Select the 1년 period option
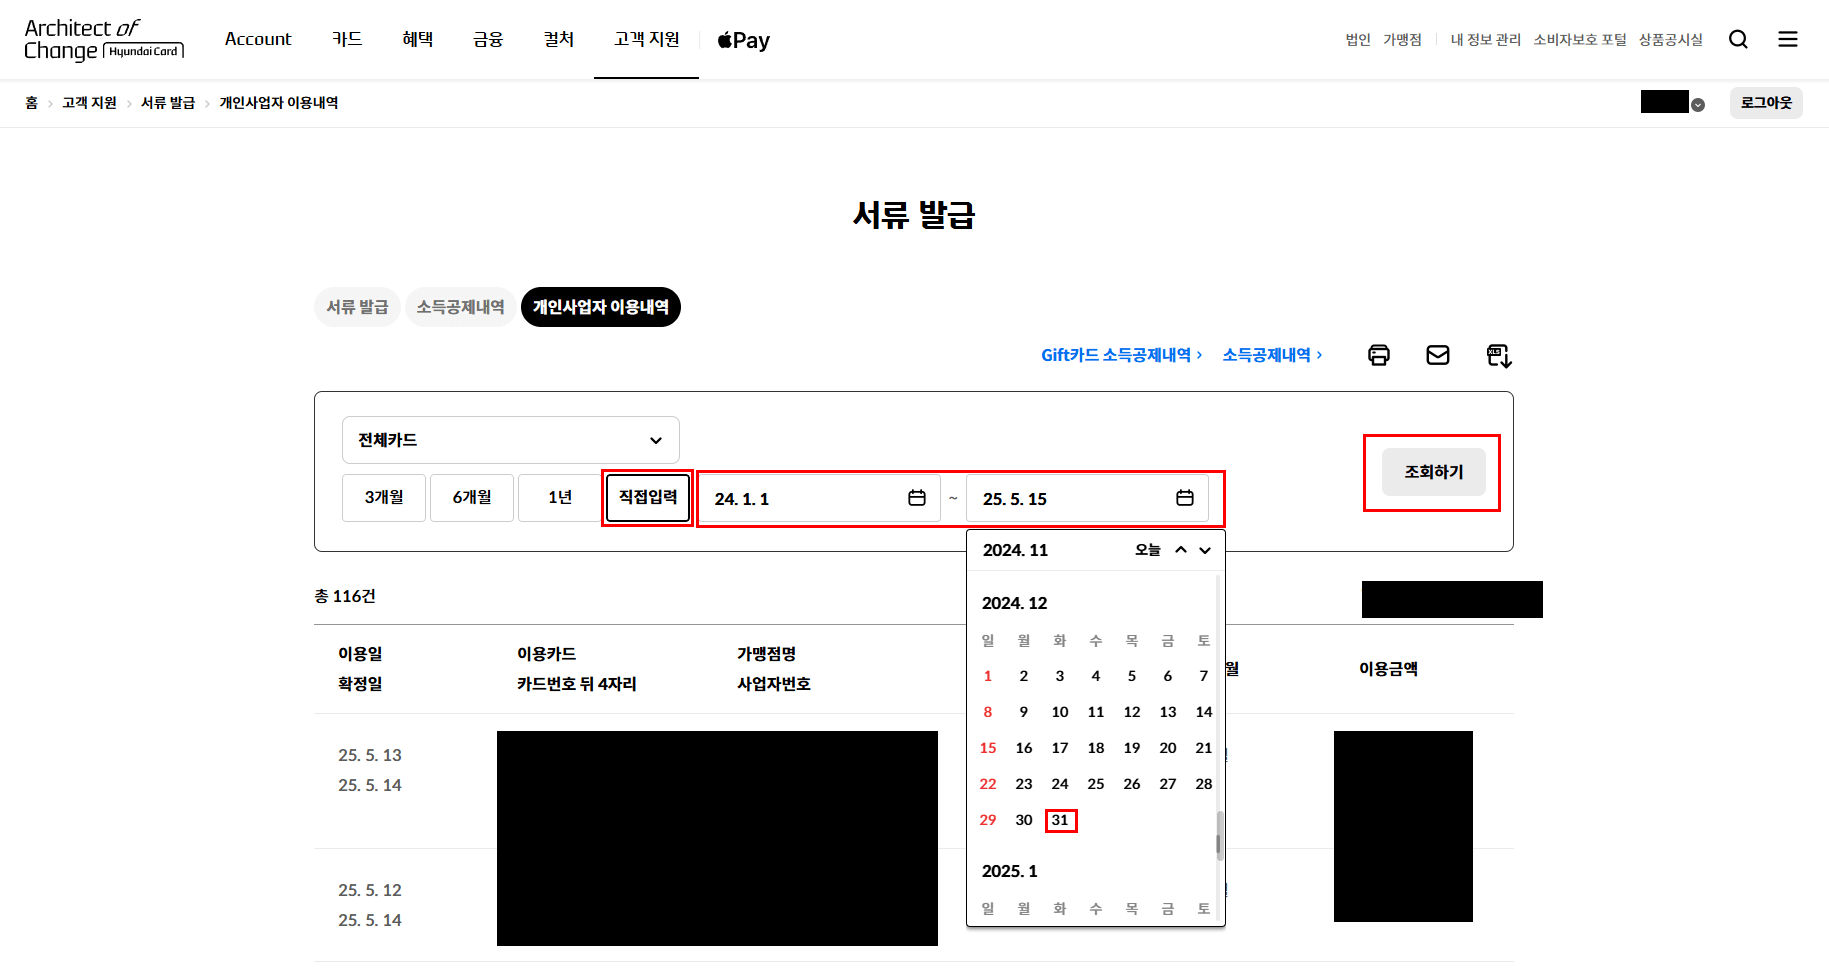Image resolution: width=1829 pixels, height=972 pixels. [x=558, y=497]
